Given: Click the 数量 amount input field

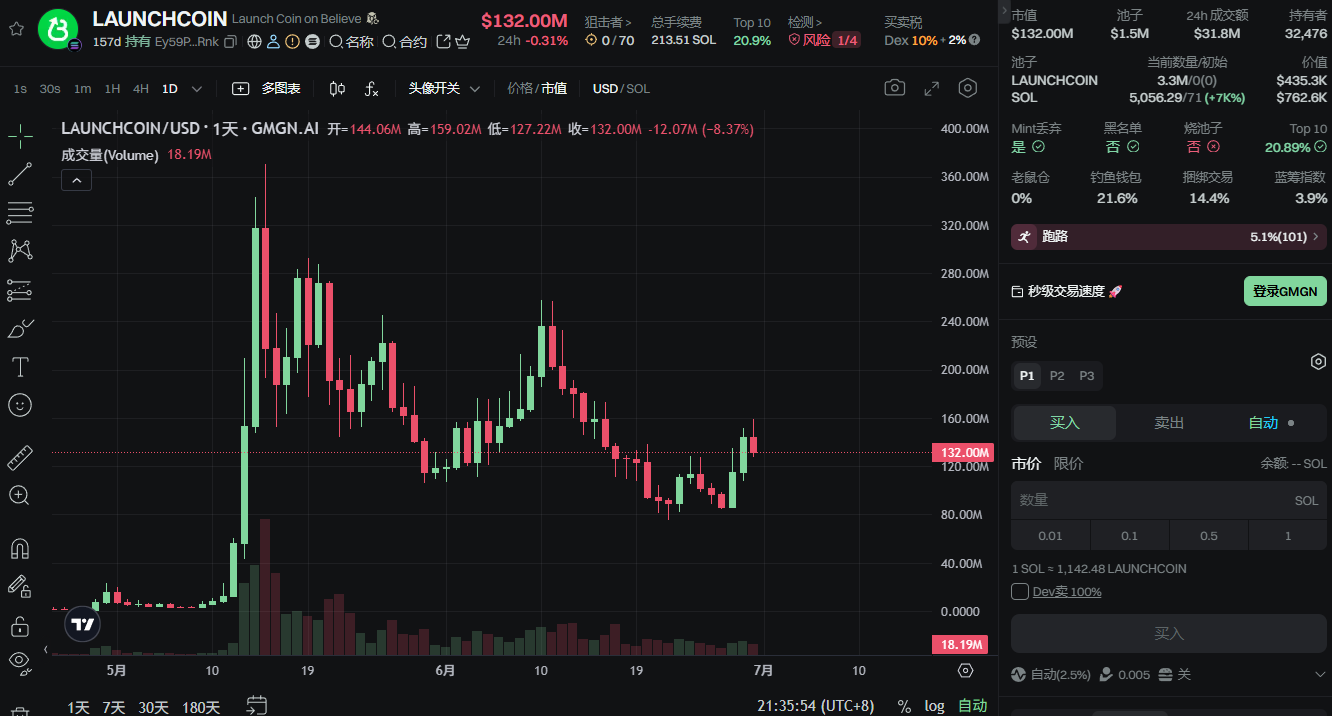Looking at the screenshot, I should tap(1169, 500).
